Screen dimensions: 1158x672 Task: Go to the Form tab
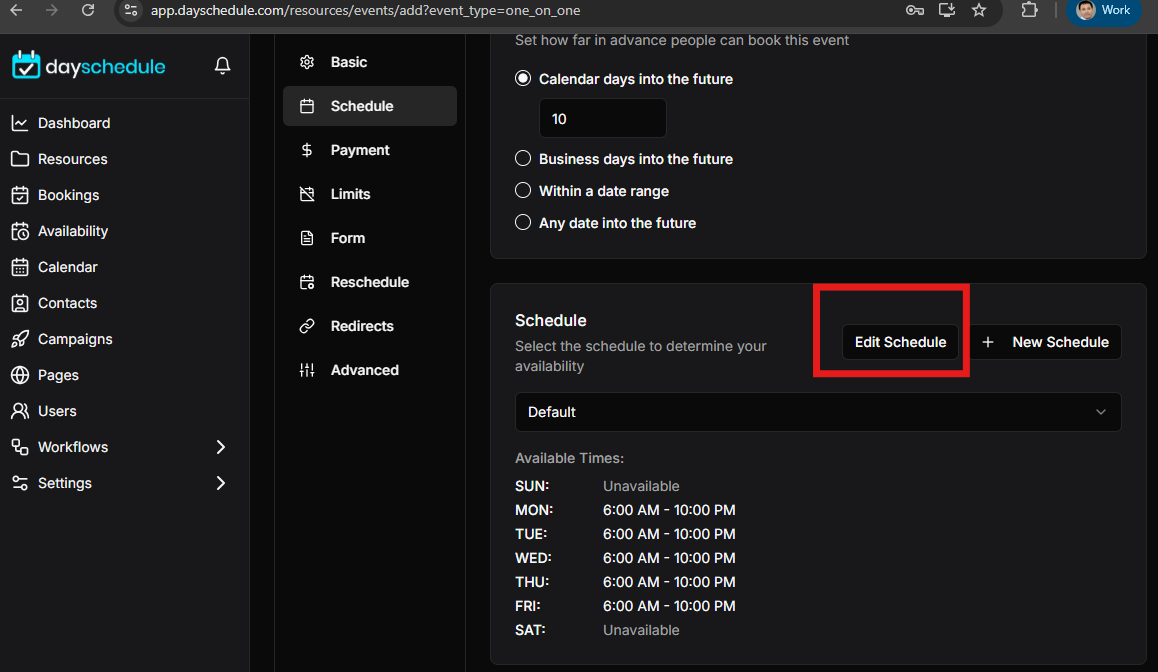369,238
